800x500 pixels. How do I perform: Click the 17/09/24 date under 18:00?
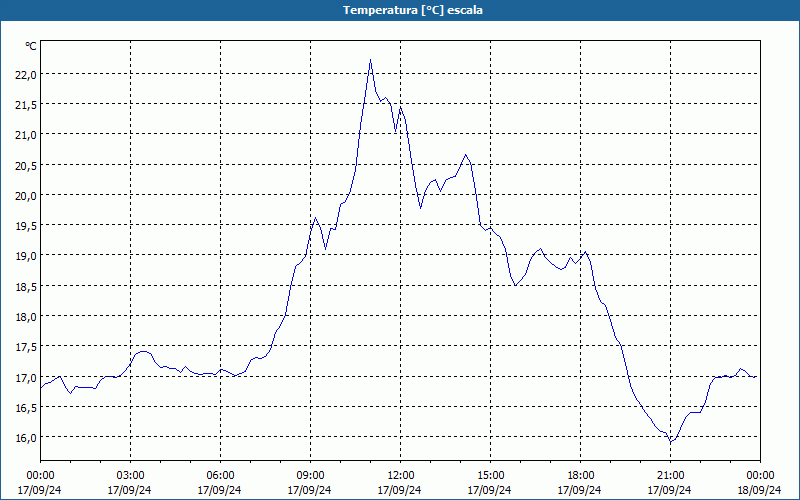pos(580,490)
